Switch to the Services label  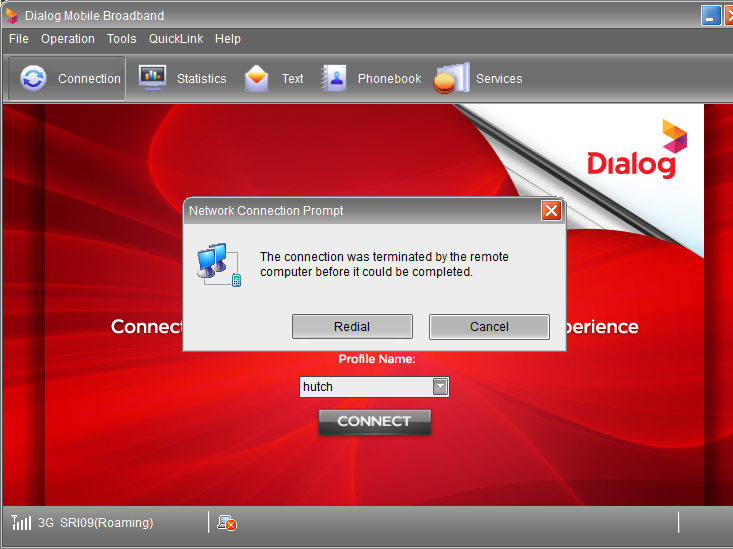click(x=499, y=79)
